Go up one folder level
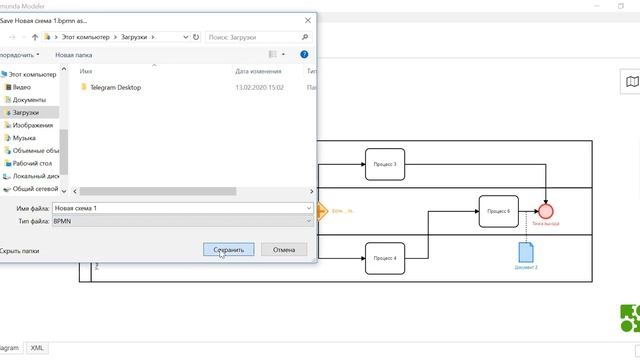 35,37
